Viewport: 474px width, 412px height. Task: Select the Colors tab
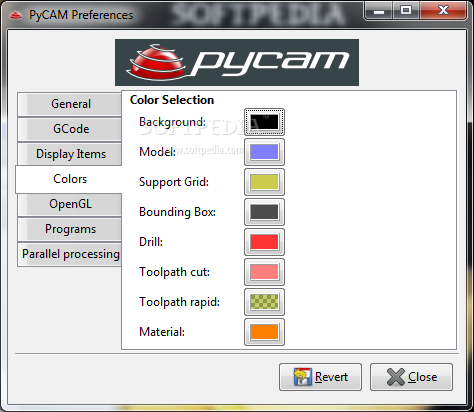pyautogui.click(x=69, y=179)
